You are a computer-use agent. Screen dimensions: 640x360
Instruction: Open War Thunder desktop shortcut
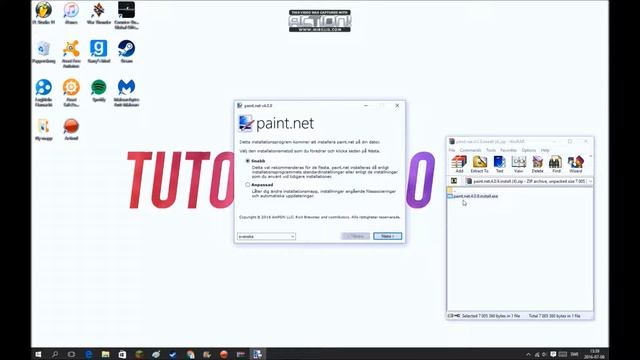[x=99, y=13]
